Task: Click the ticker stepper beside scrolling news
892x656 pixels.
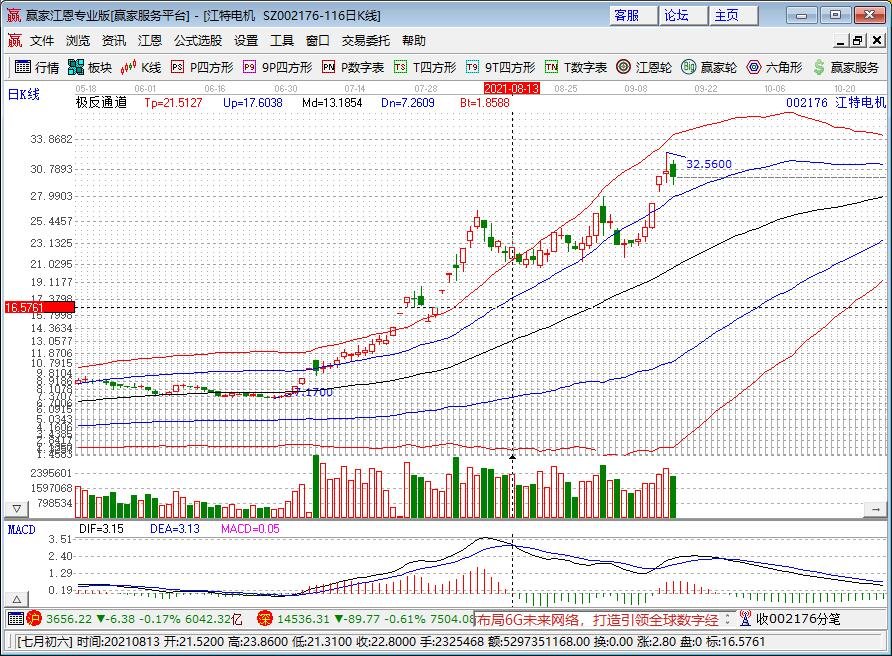Action: tap(727, 618)
